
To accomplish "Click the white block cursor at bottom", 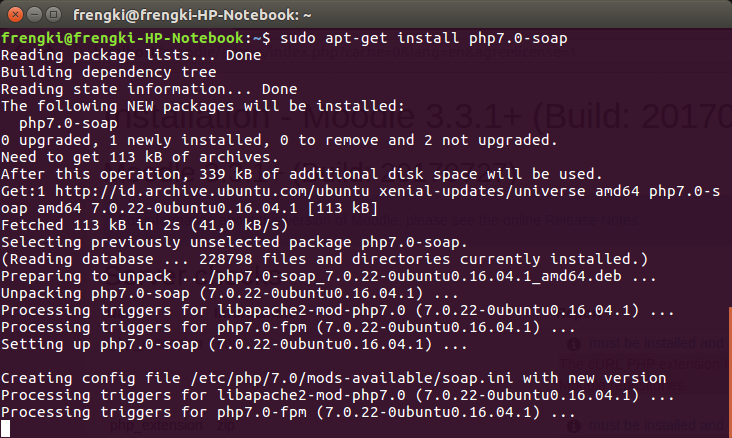I will tap(6, 429).
